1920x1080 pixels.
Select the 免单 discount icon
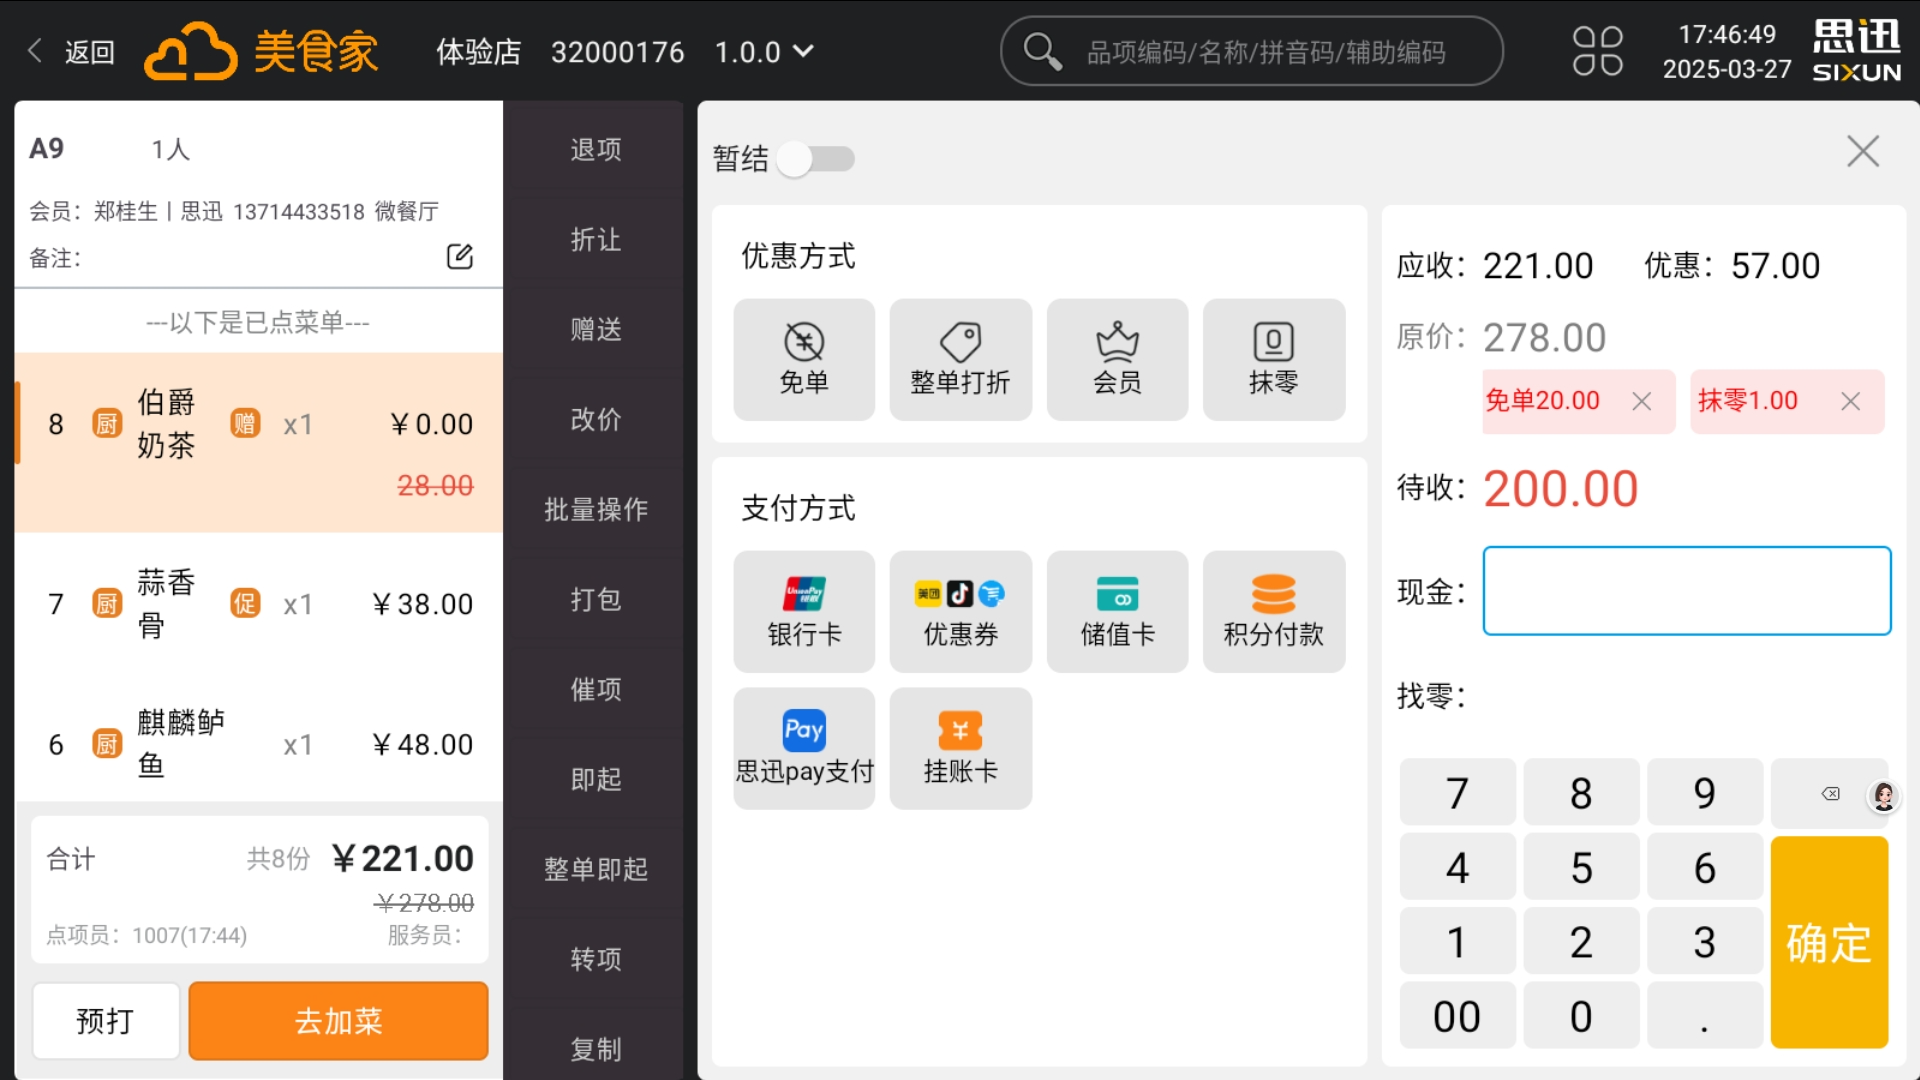(x=804, y=359)
